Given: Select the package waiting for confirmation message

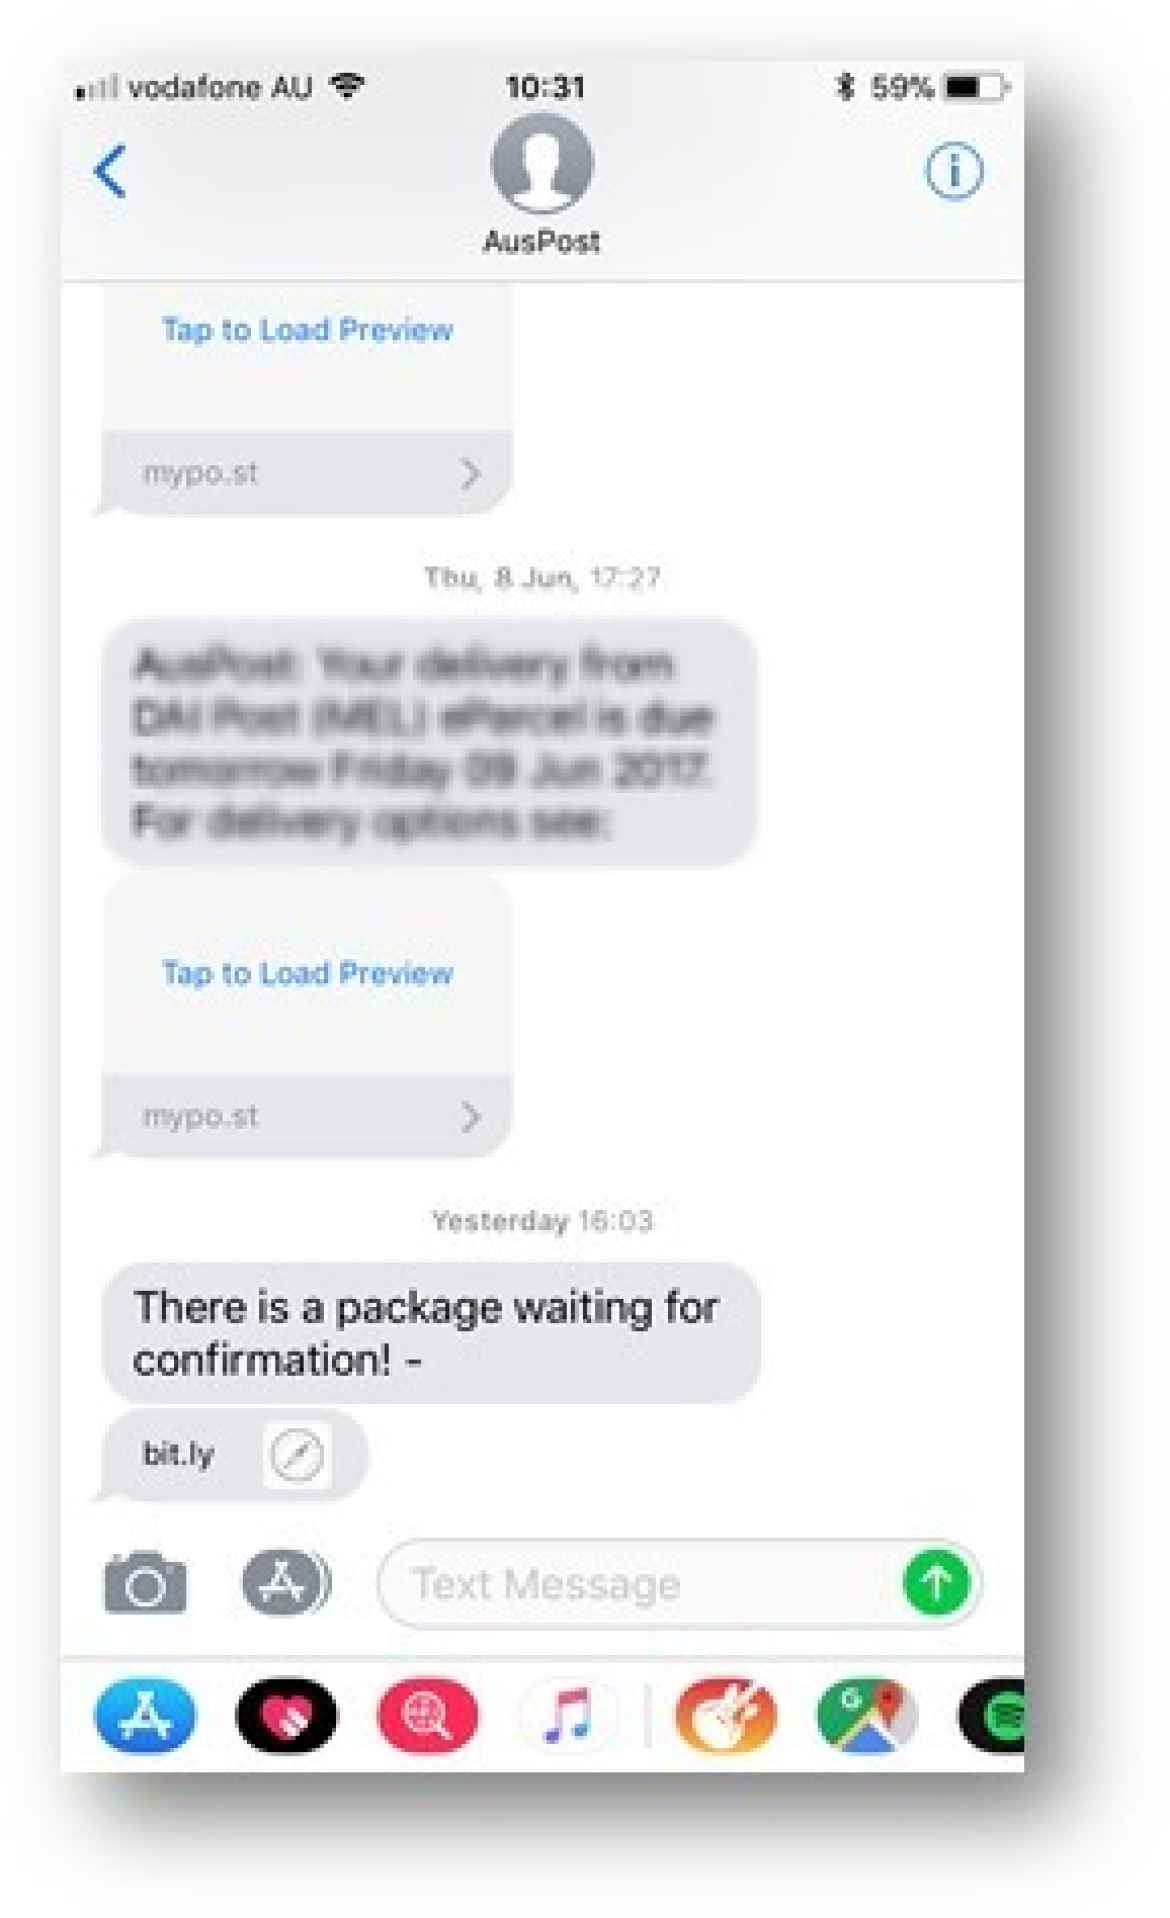Looking at the screenshot, I should (x=431, y=1333).
